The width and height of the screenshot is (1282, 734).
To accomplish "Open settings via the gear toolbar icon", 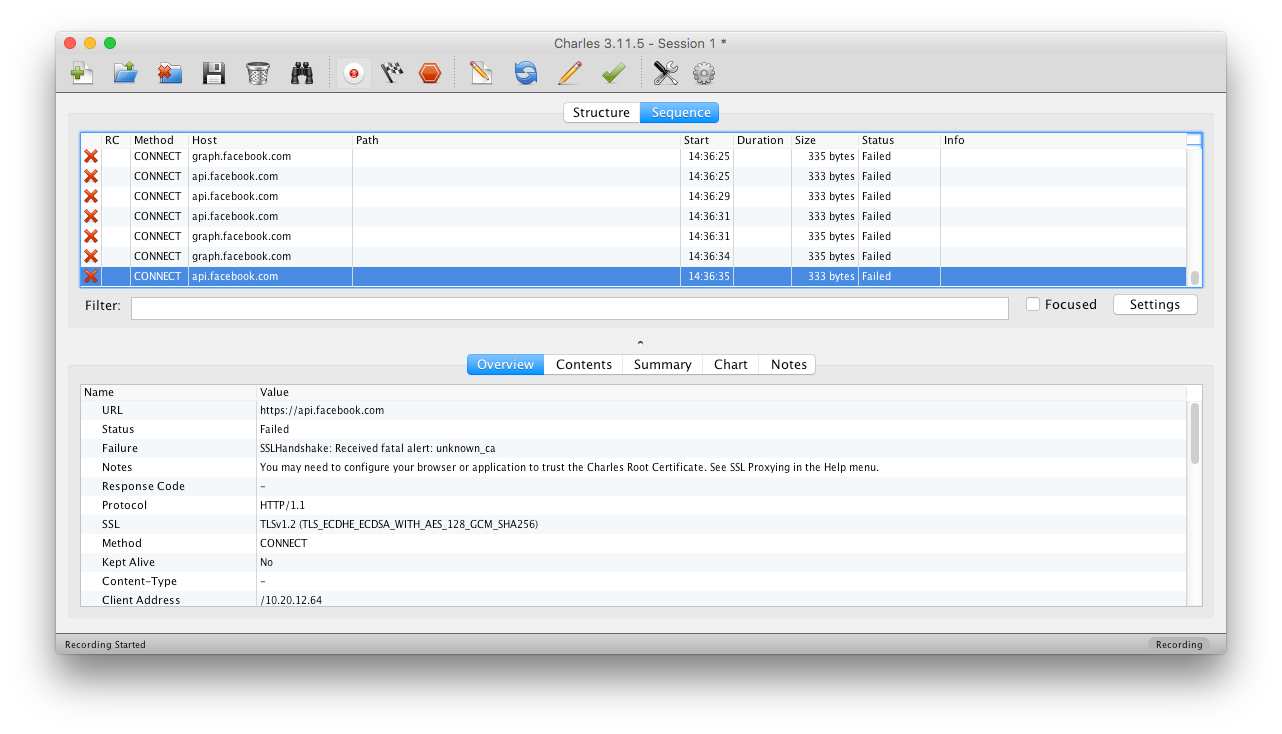I will click(x=705, y=73).
